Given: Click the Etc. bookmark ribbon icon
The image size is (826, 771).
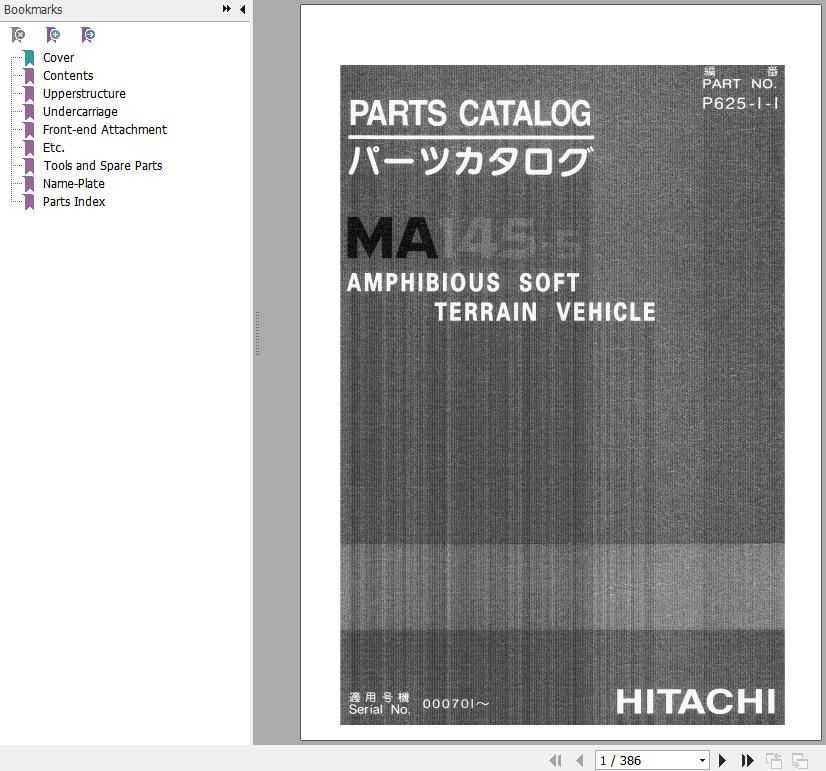Looking at the screenshot, I should coord(30,148).
